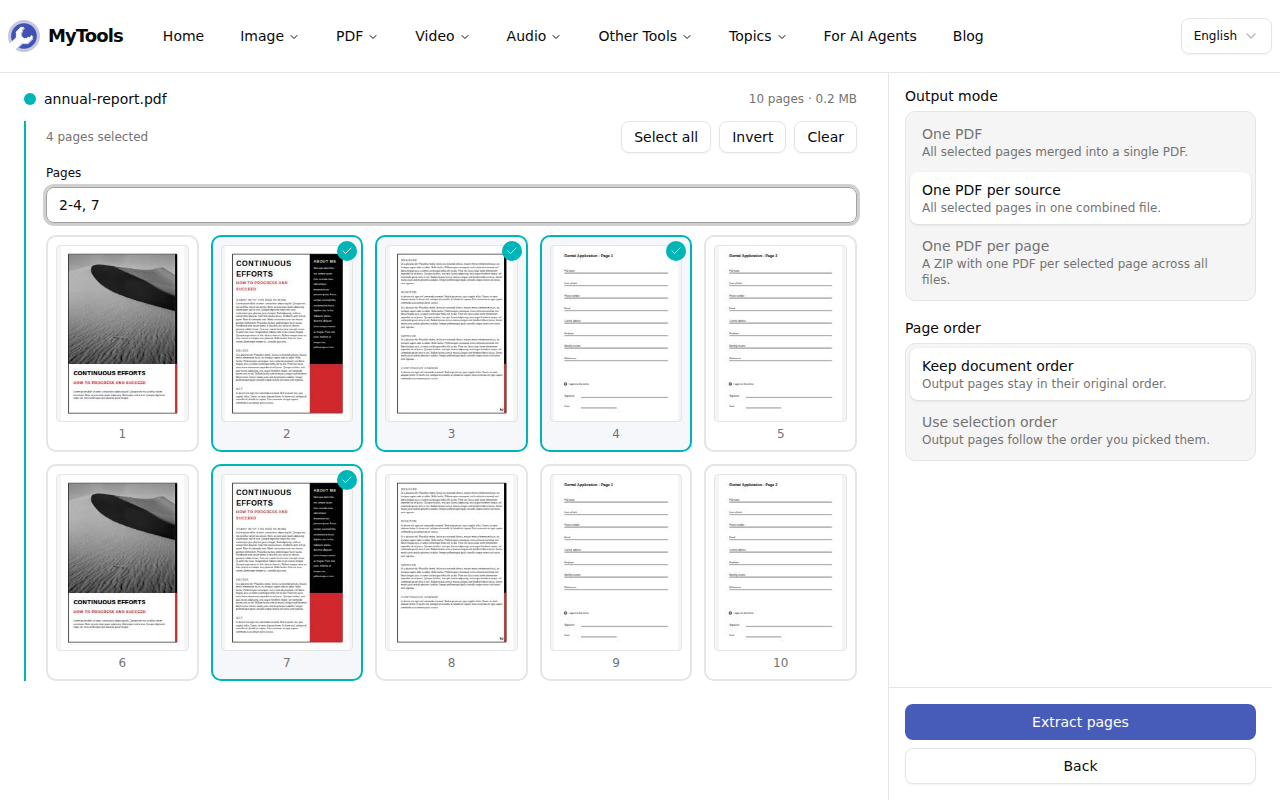
Task: Select page 6 thumbnail
Action: [122, 572]
